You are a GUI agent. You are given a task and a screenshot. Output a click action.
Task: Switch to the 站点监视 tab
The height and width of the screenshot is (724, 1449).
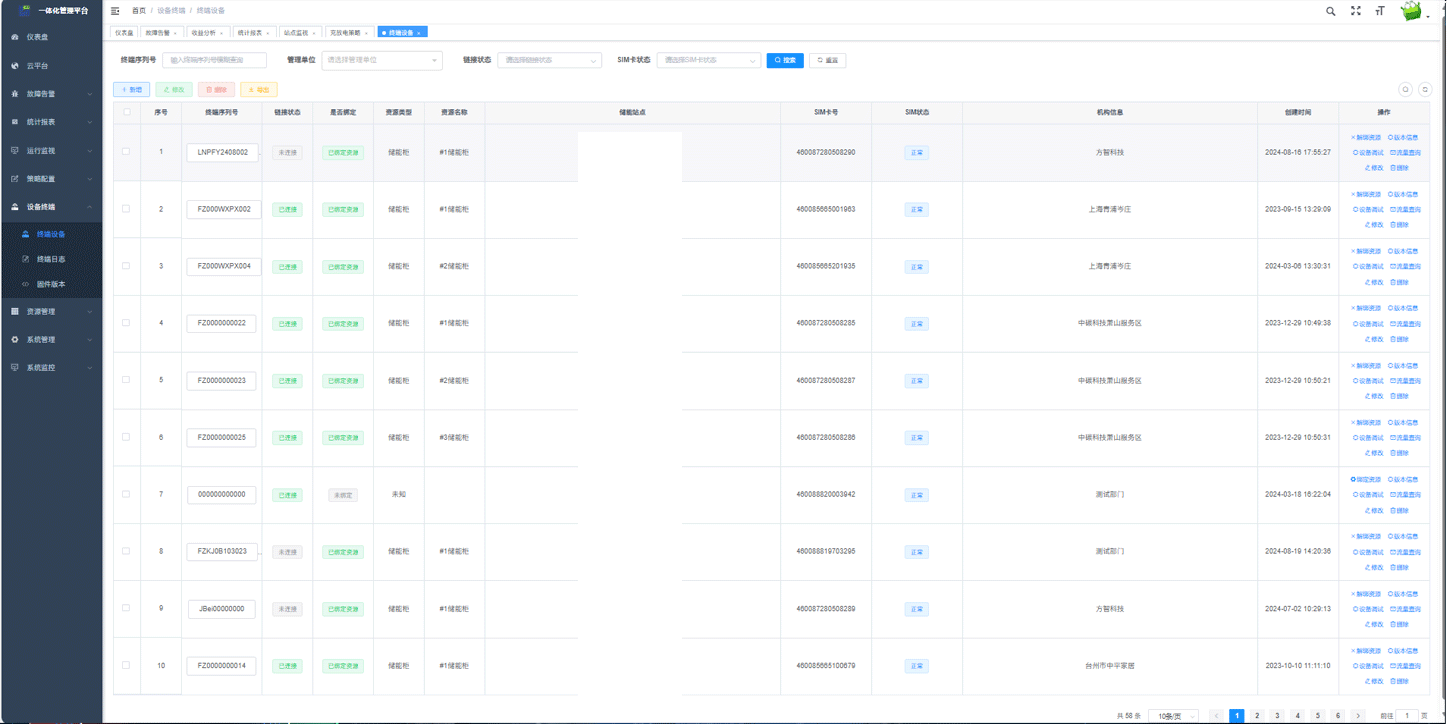pos(297,33)
